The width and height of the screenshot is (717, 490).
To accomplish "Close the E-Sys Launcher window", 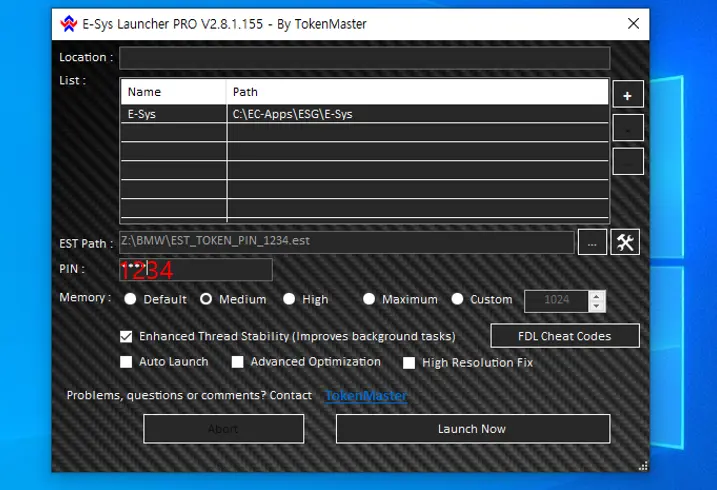I will point(633,24).
